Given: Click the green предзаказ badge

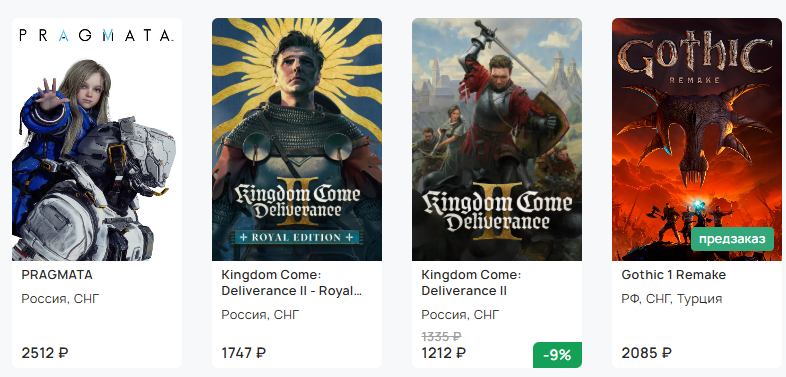Looking at the screenshot, I should point(732,239).
